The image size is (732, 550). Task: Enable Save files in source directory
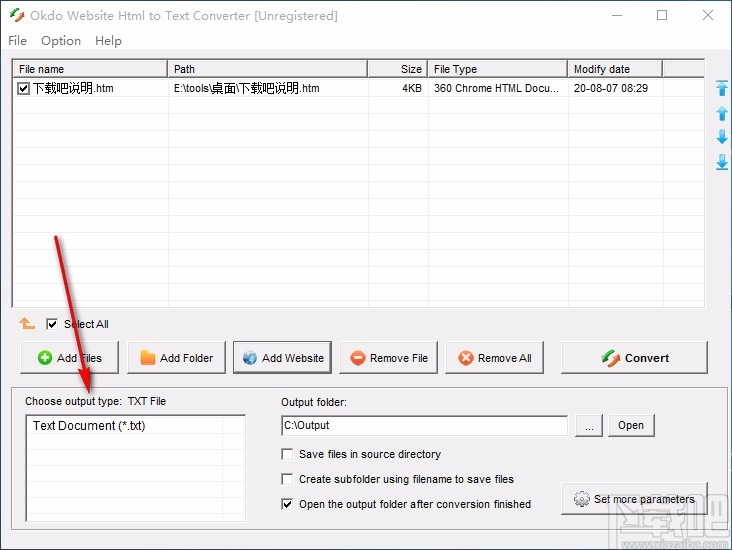pos(287,454)
